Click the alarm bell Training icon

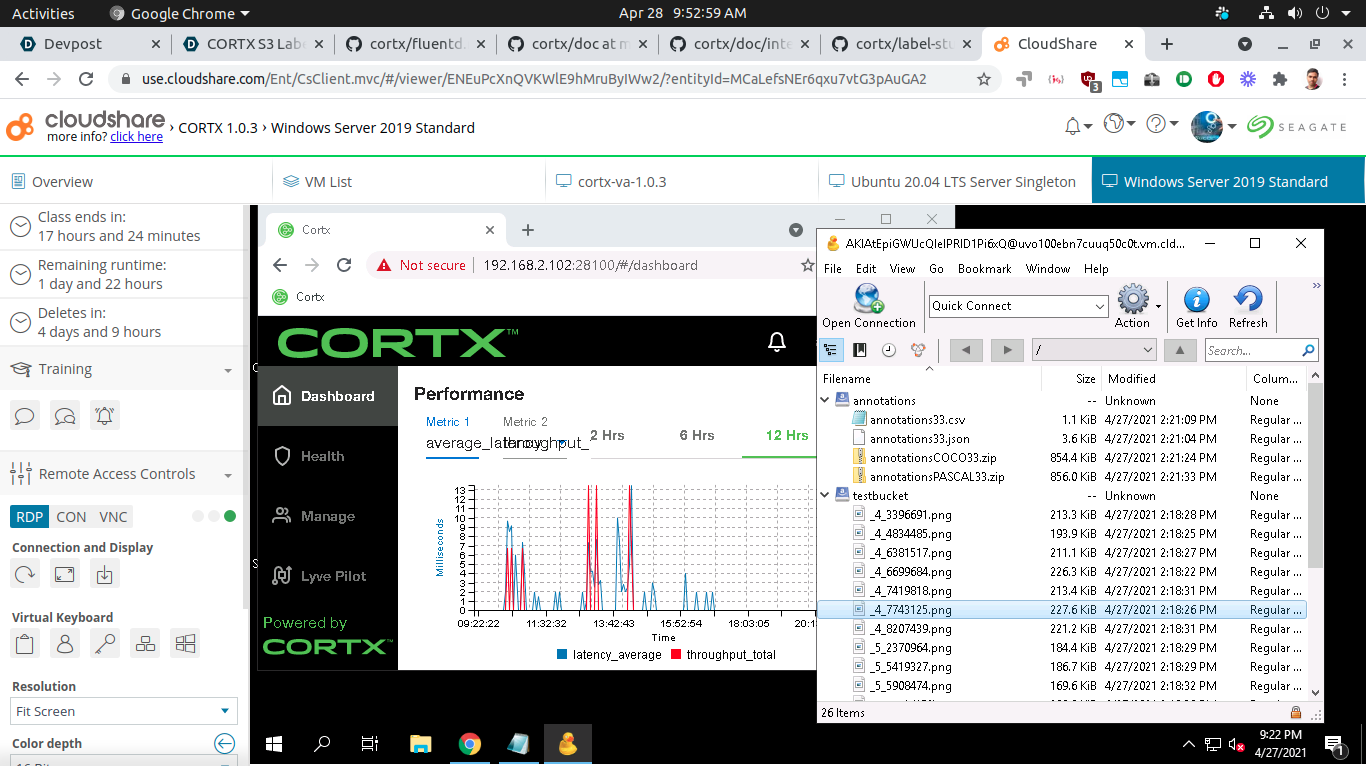click(105, 415)
